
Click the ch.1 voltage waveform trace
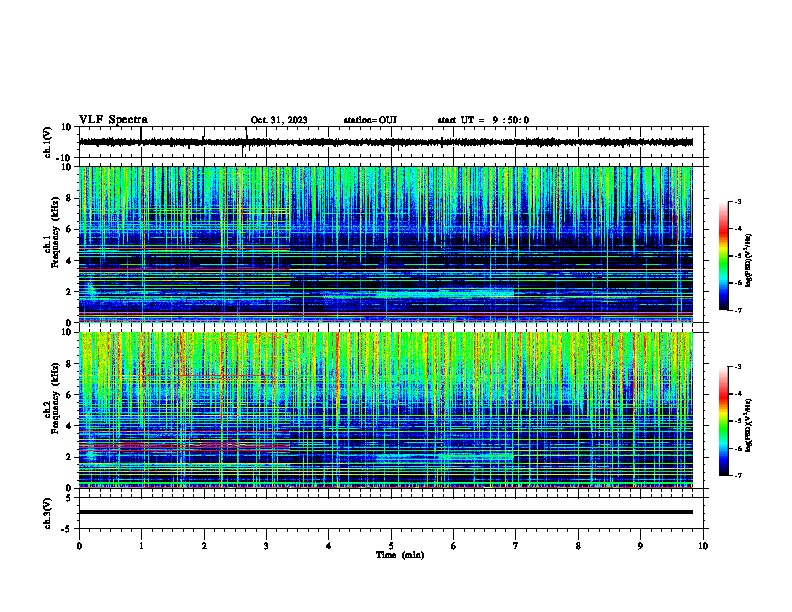coord(385,142)
